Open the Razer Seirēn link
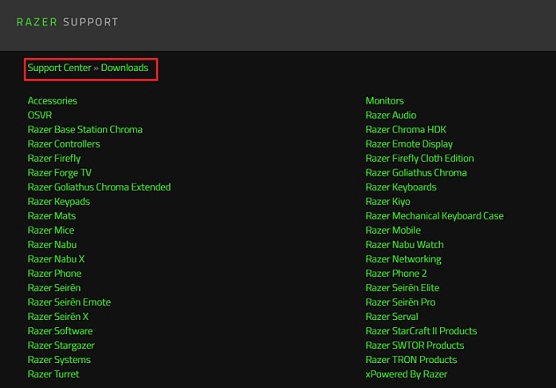 click(x=54, y=288)
